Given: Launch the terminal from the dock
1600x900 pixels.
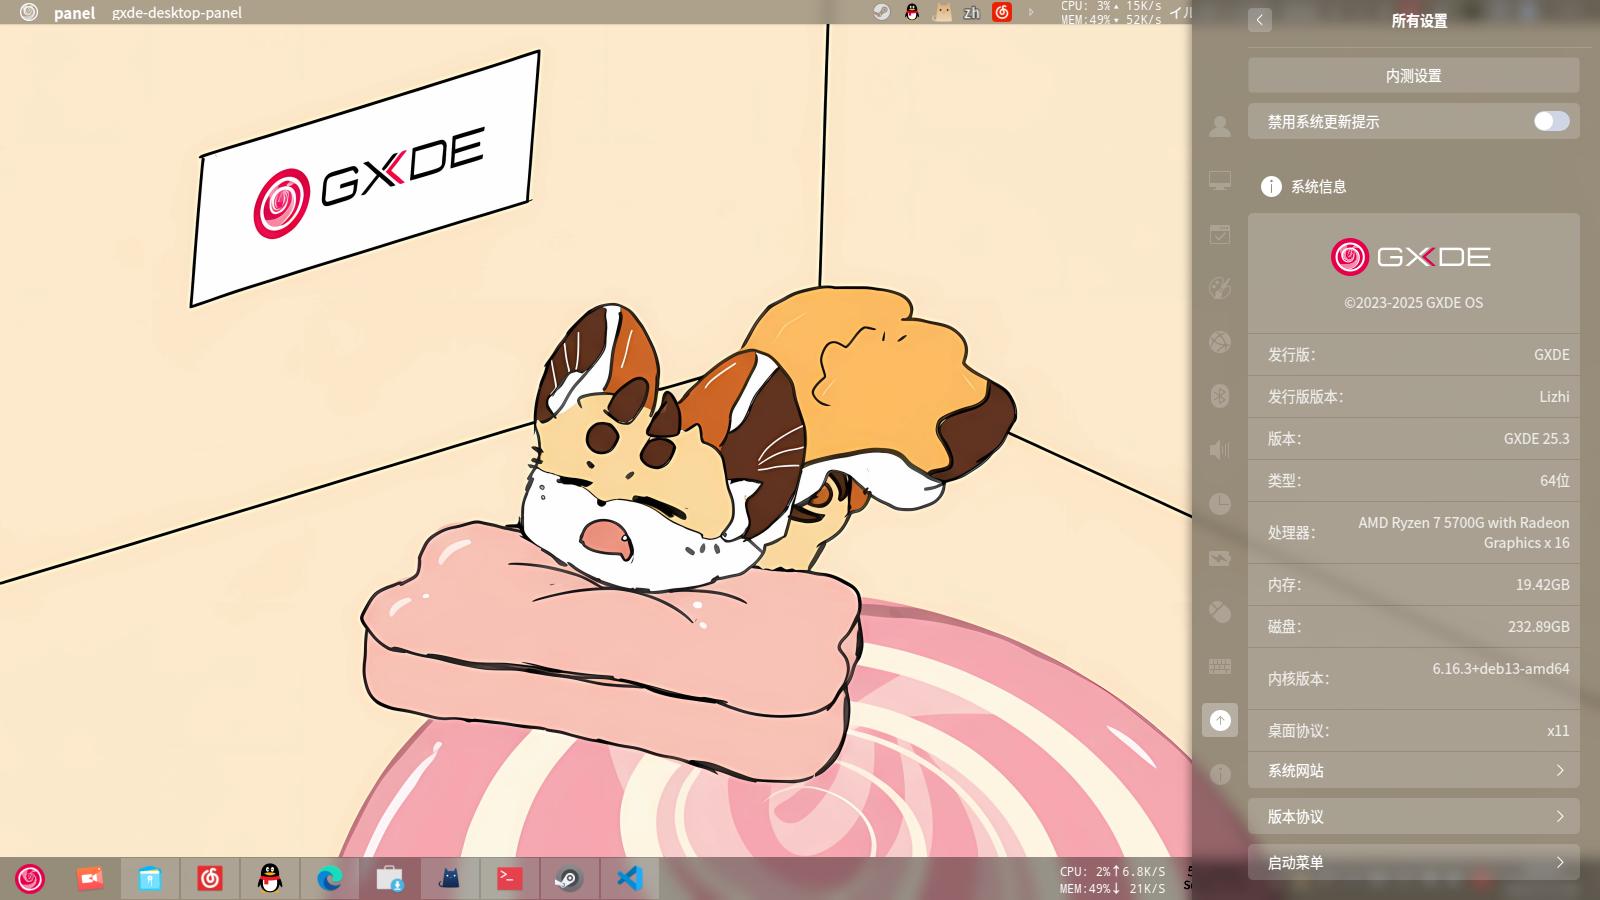Looking at the screenshot, I should pyautogui.click(x=510, y=878).
